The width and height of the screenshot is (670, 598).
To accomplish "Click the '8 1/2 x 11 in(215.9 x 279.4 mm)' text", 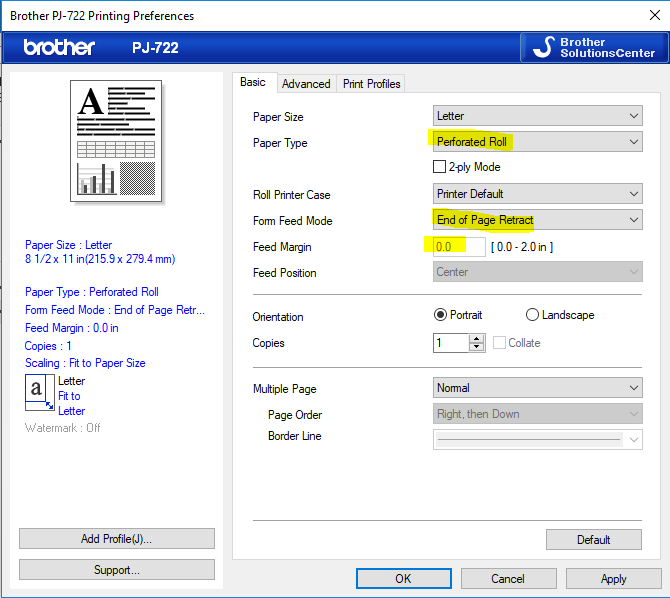I will (100, 259).
